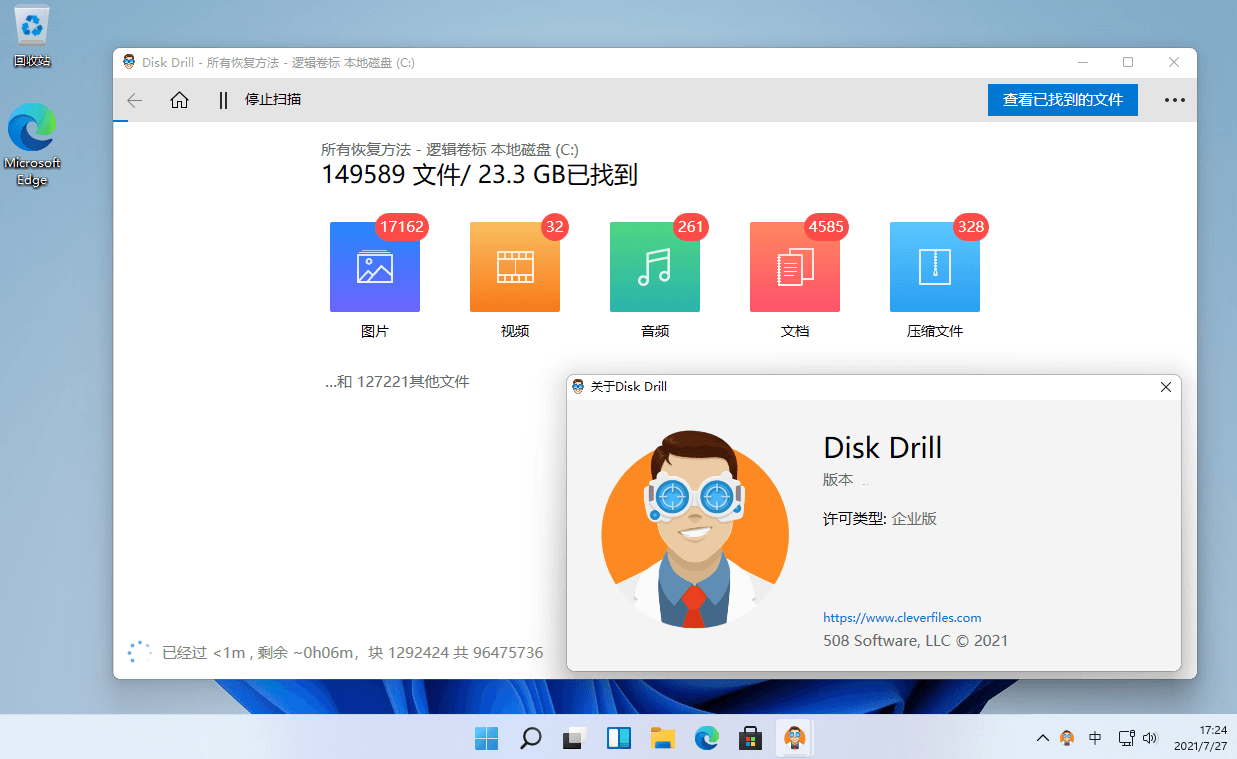The height and width of the screenshot is (759, 1237).
Task: Open the 压缩文件 archives category tile
Action: click(x=935, y=267)
